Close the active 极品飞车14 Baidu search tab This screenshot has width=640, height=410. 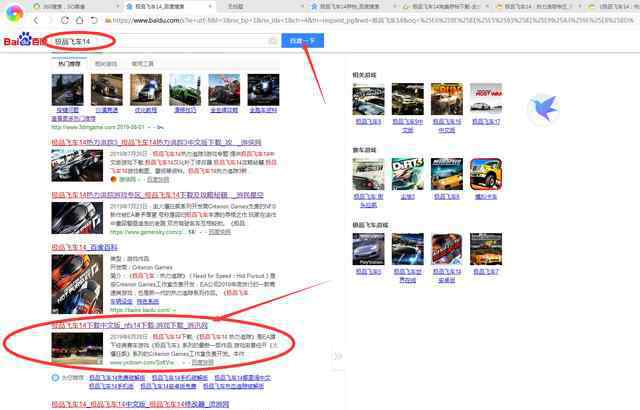[210, 7]
